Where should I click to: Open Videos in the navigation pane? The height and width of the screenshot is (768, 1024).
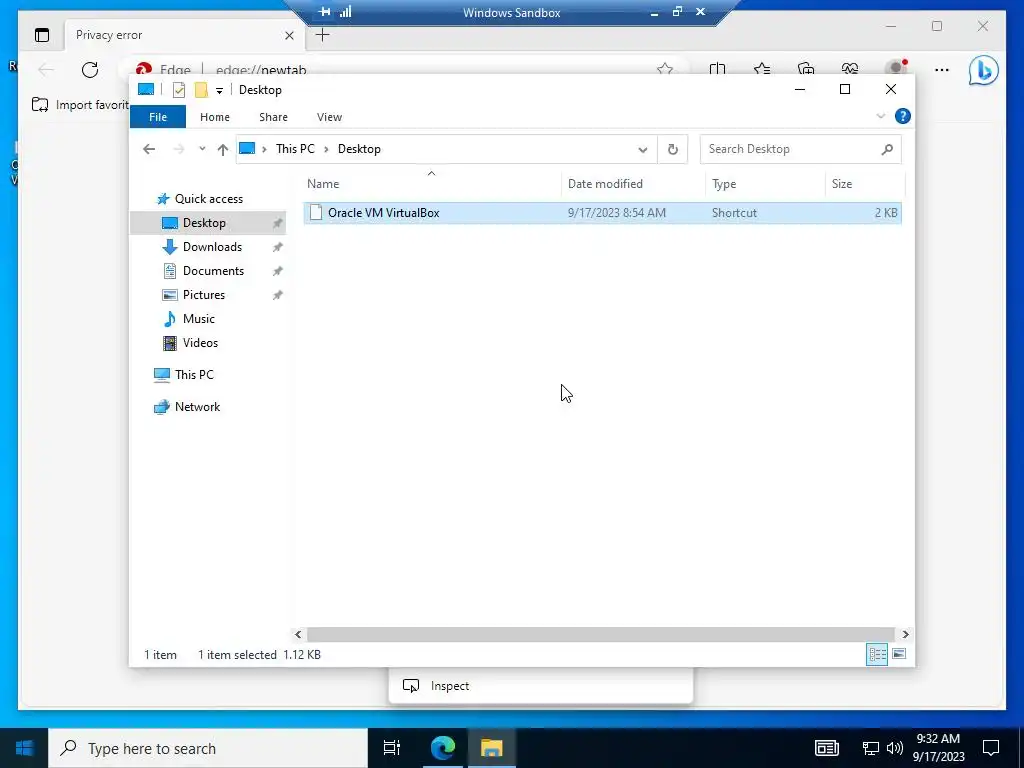point(200,343)
